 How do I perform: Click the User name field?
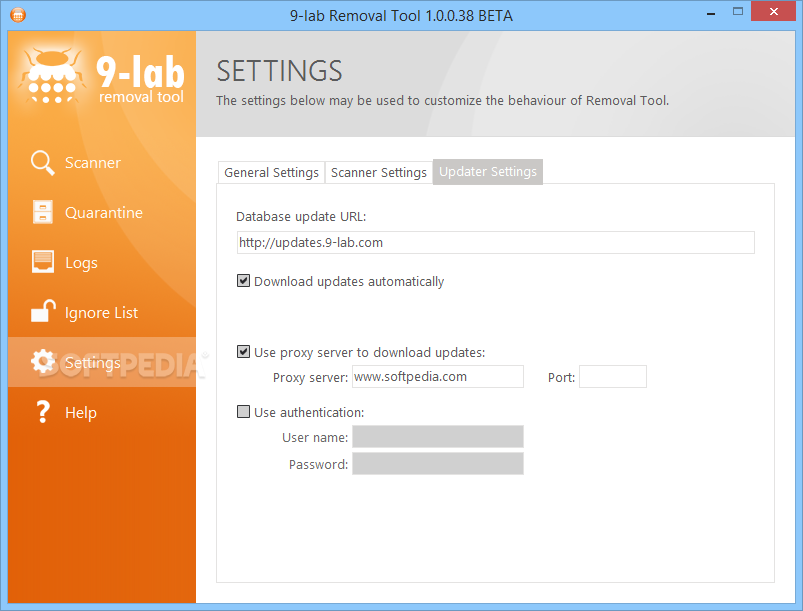point(438,437)
